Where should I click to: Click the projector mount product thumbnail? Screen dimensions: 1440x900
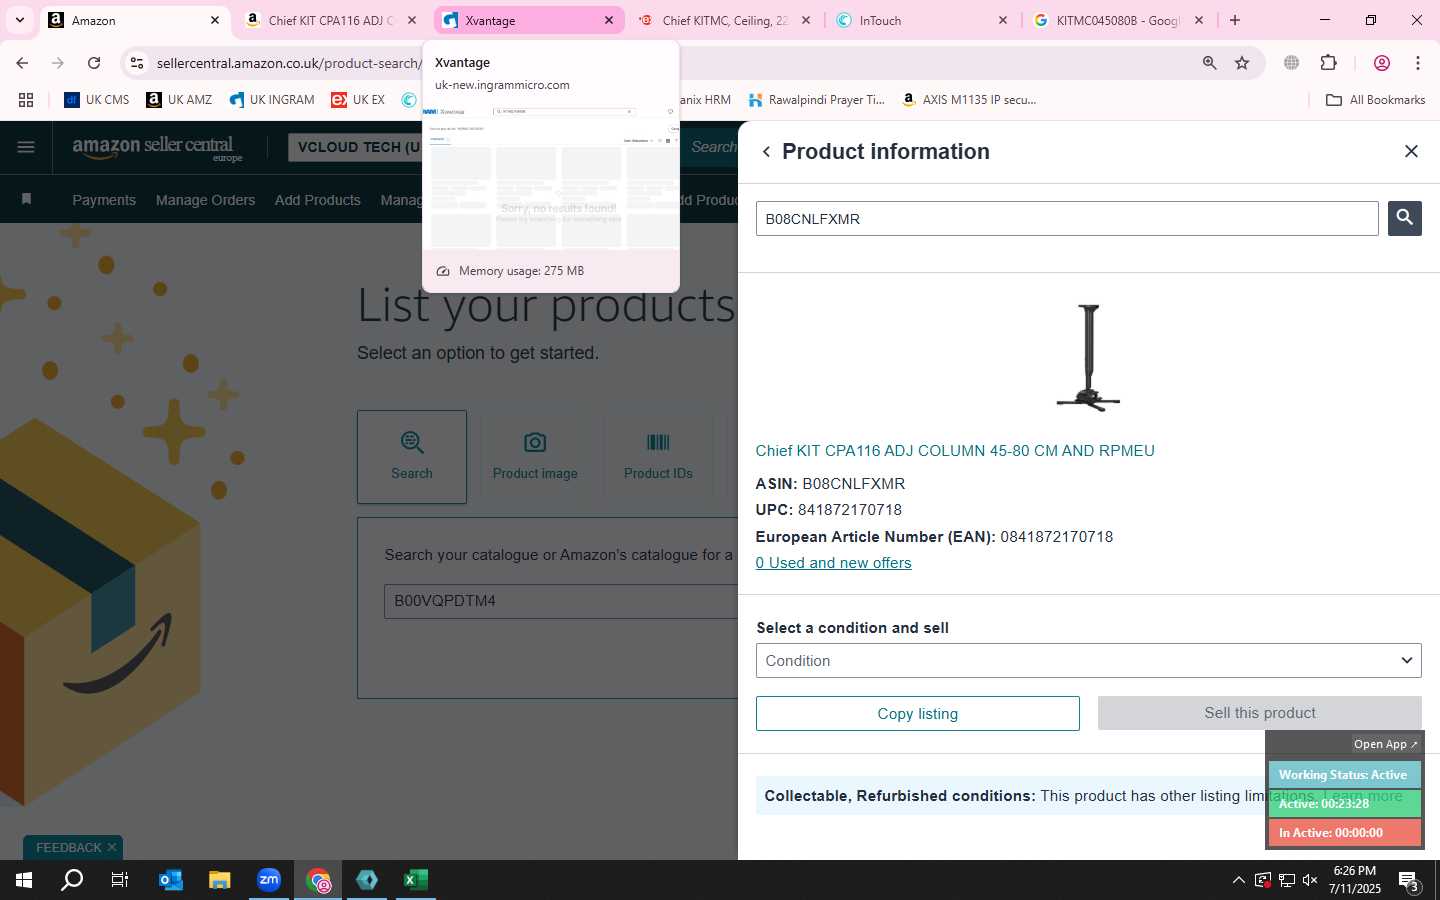coord(1088,358)
